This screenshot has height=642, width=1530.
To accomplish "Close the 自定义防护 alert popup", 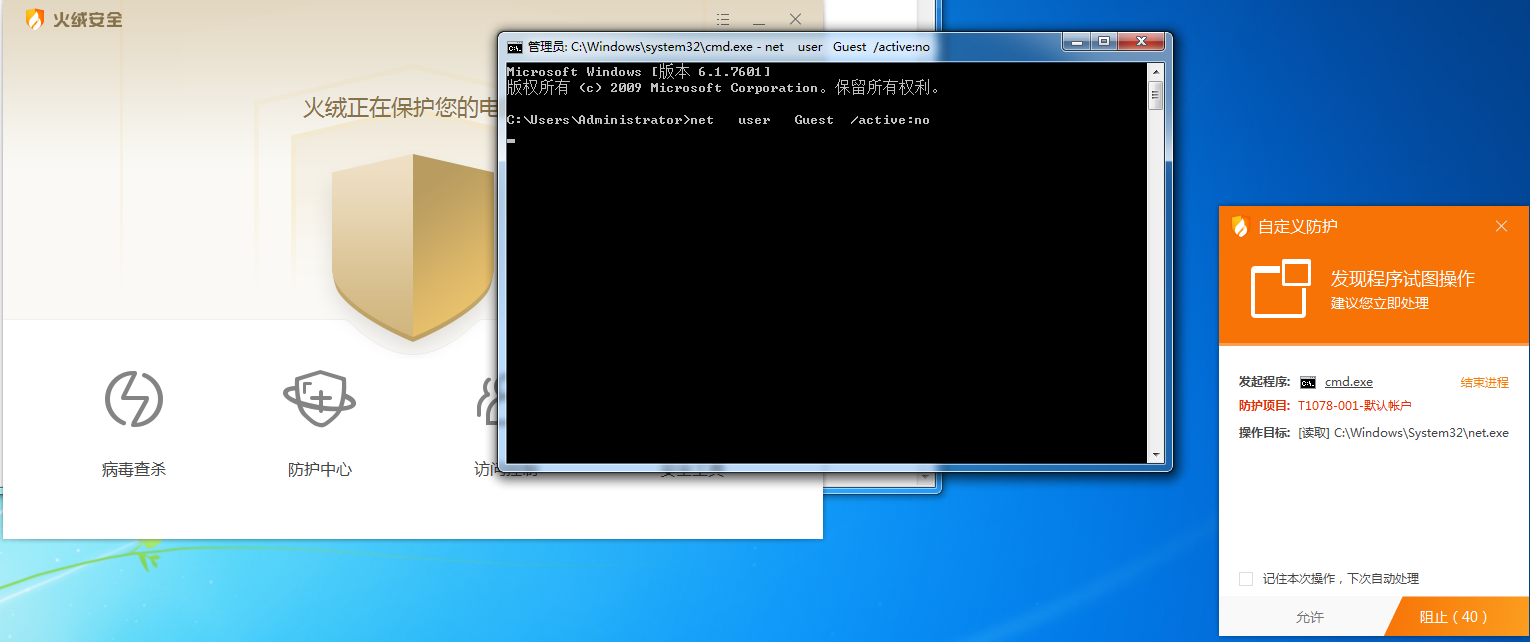I will click(x=1501, y=226).
